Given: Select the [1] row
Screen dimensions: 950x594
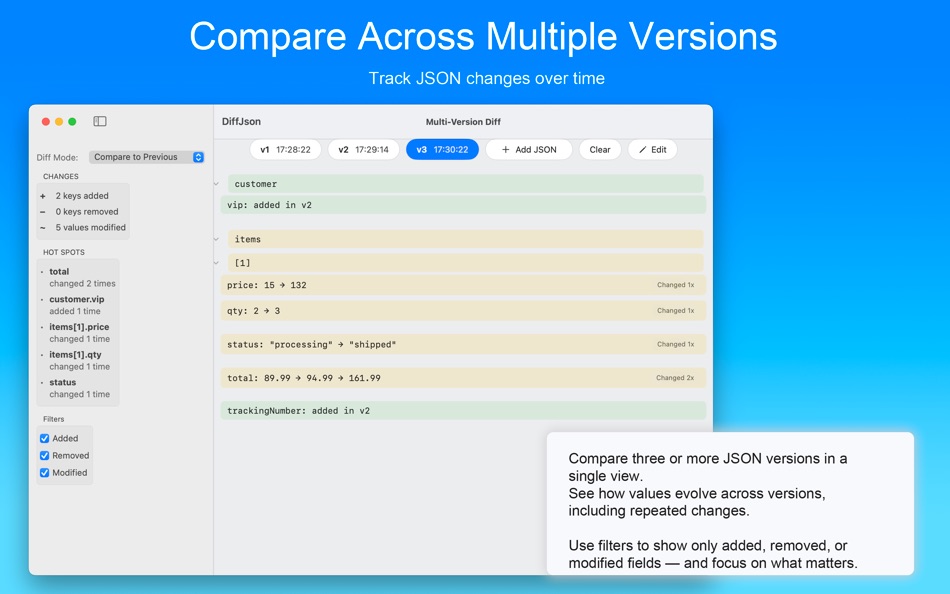Looking at the screenshot, I should tap(465, 263).
